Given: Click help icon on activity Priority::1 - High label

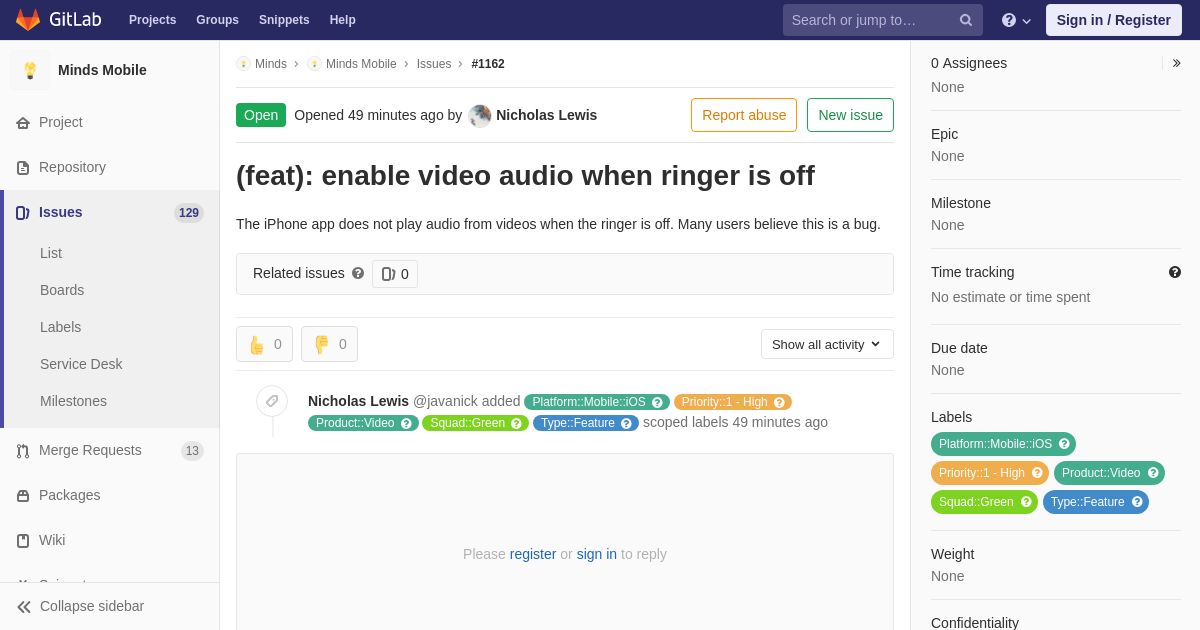Looking at the screenshot, I should (780, 402).
